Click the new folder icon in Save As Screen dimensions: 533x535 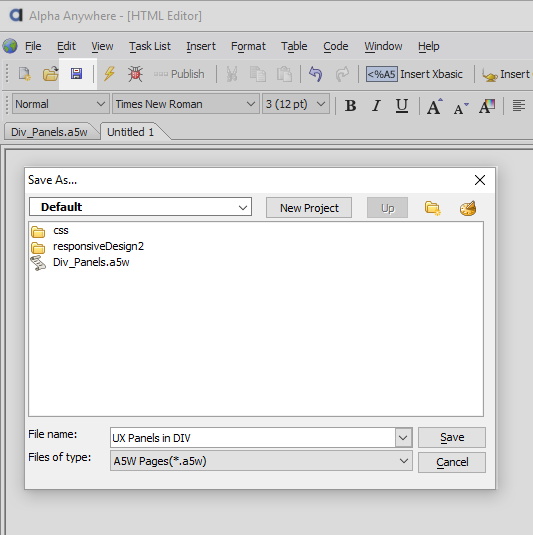tap(433, 208)
